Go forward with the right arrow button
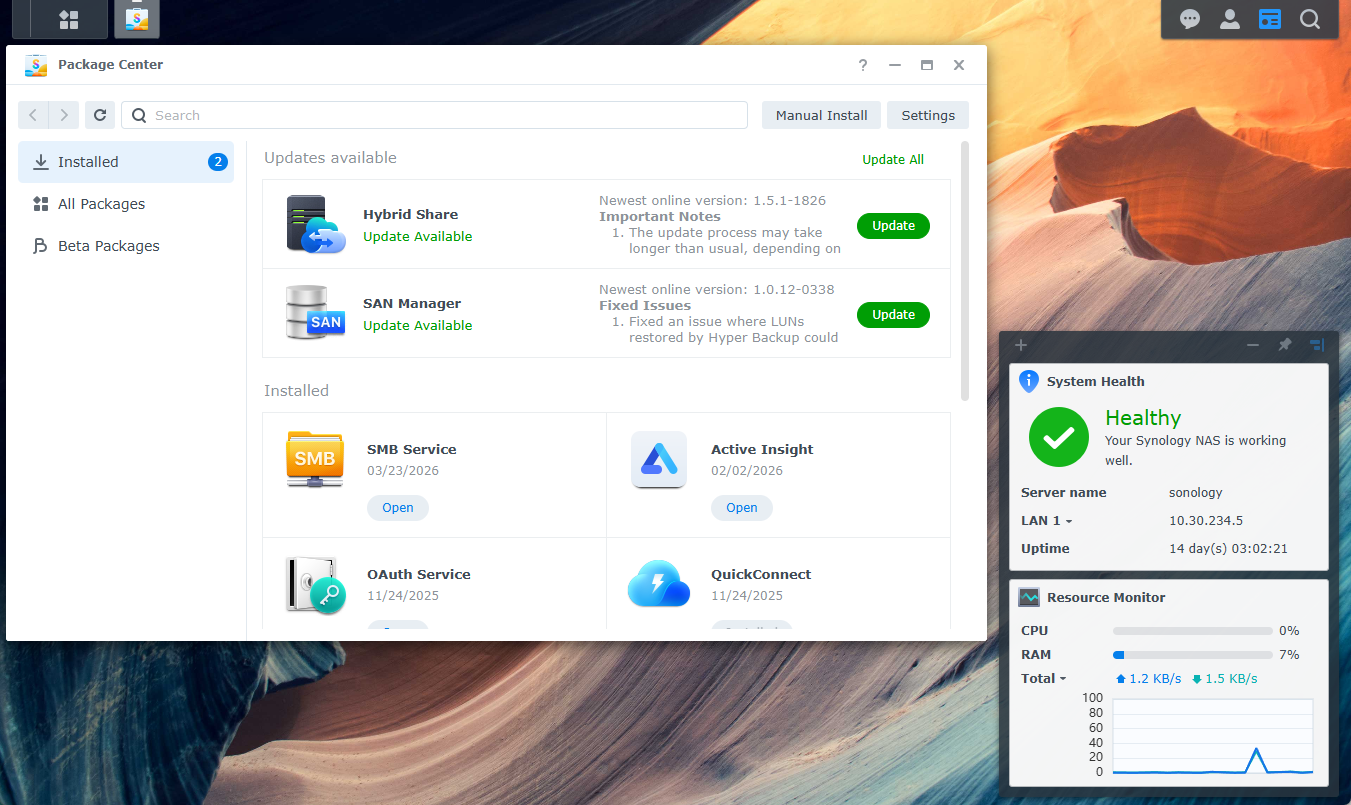Image resolution: width=1351 pixels, height=805 pixels. point(63,115)
